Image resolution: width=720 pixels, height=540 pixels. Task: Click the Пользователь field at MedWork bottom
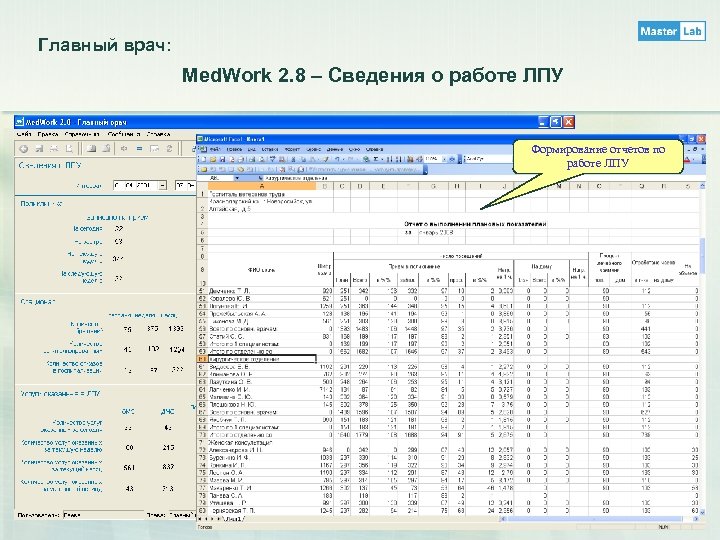[103, 515]
